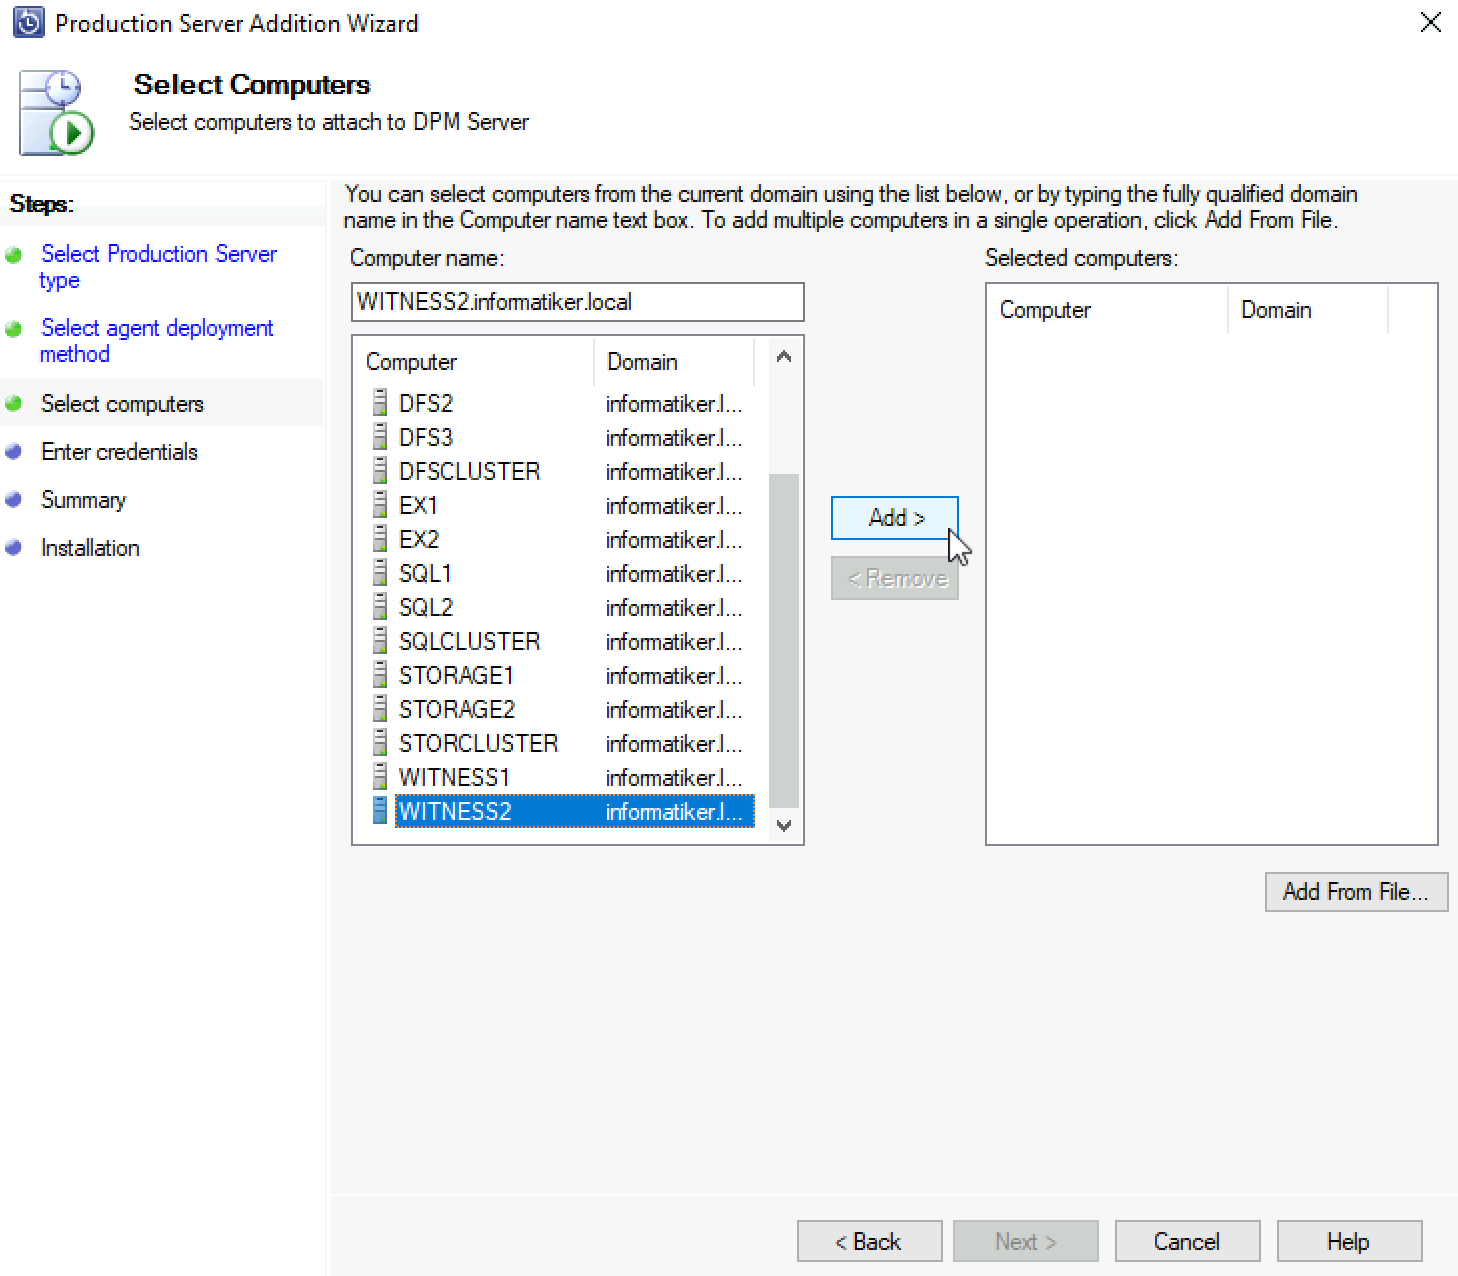Click server icon next to SQL2
Screen dimensions: 1458x1276
pos(380,607)
